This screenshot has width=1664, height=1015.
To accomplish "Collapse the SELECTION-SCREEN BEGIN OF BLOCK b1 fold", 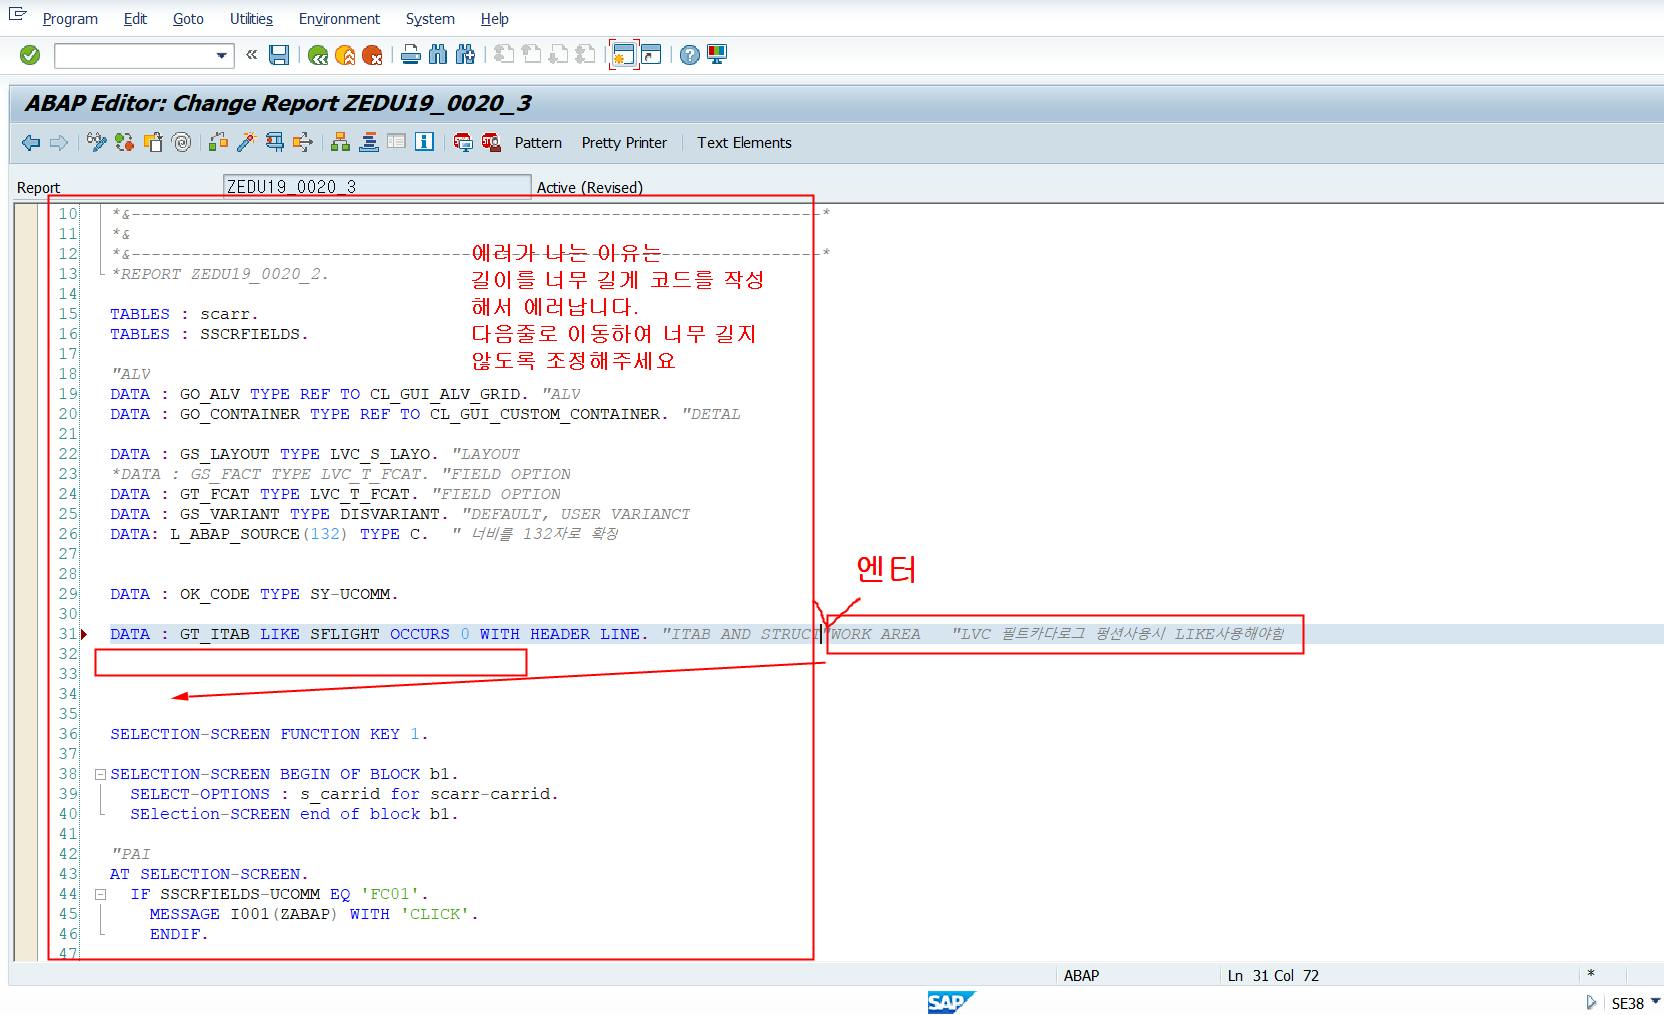I will click(100, 774).
